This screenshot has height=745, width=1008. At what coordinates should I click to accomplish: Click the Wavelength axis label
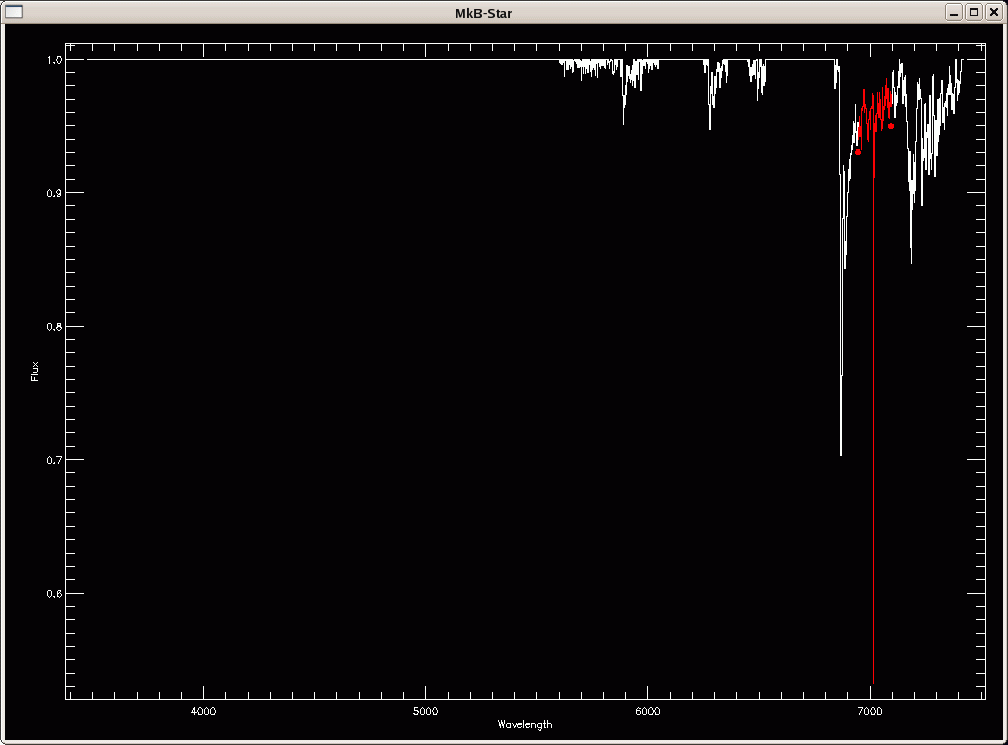pyautogui.click(x=524, y=724)
